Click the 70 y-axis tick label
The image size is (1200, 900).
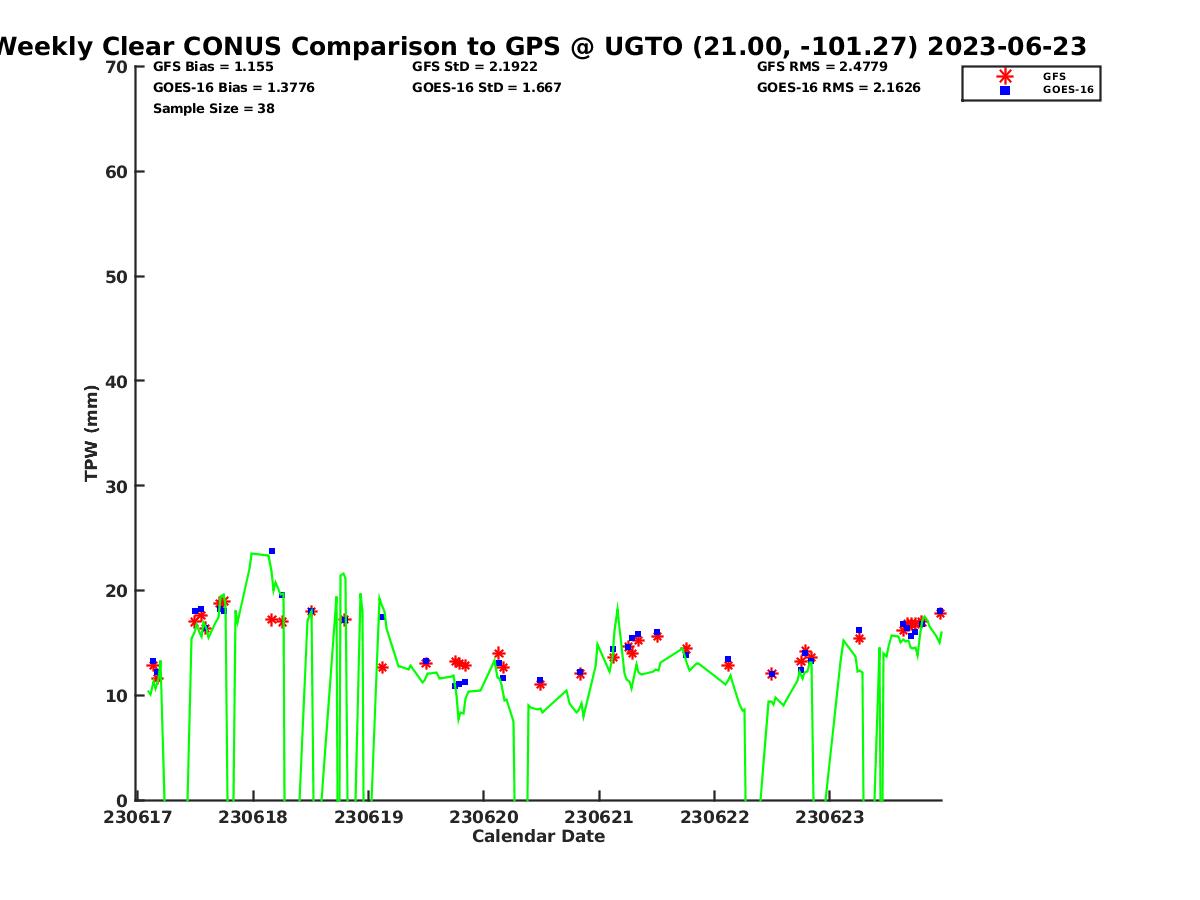click(x=117, y=67)
